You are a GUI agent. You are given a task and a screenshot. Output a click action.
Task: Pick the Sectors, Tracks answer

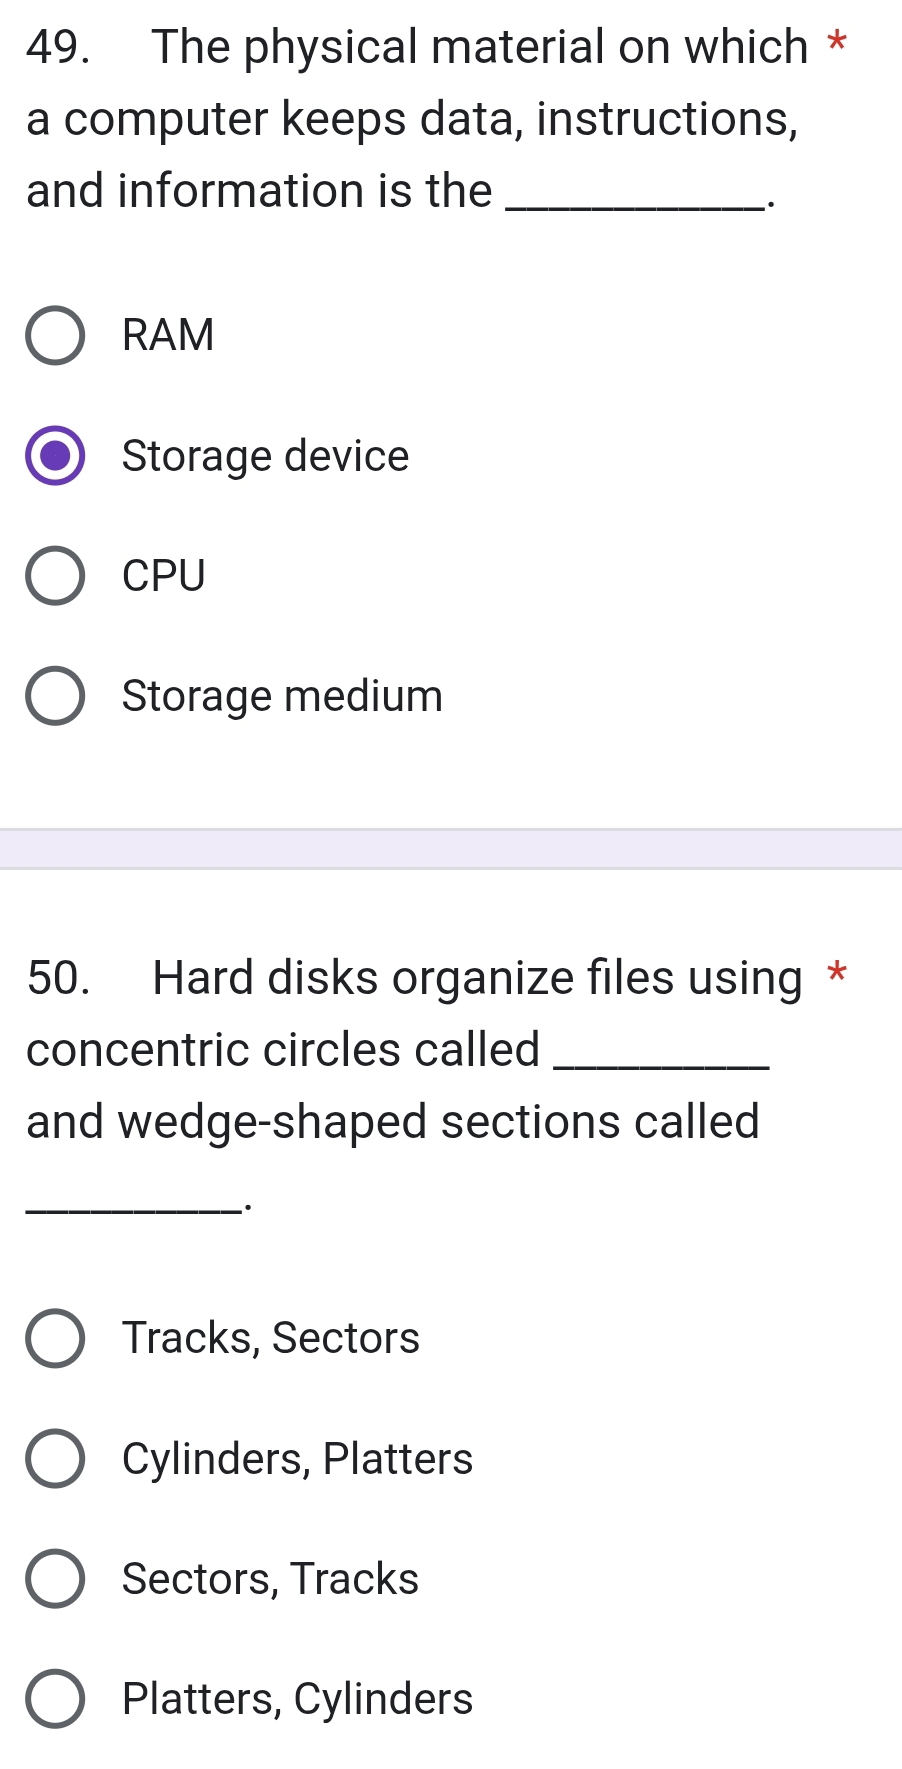[57, 1578]
